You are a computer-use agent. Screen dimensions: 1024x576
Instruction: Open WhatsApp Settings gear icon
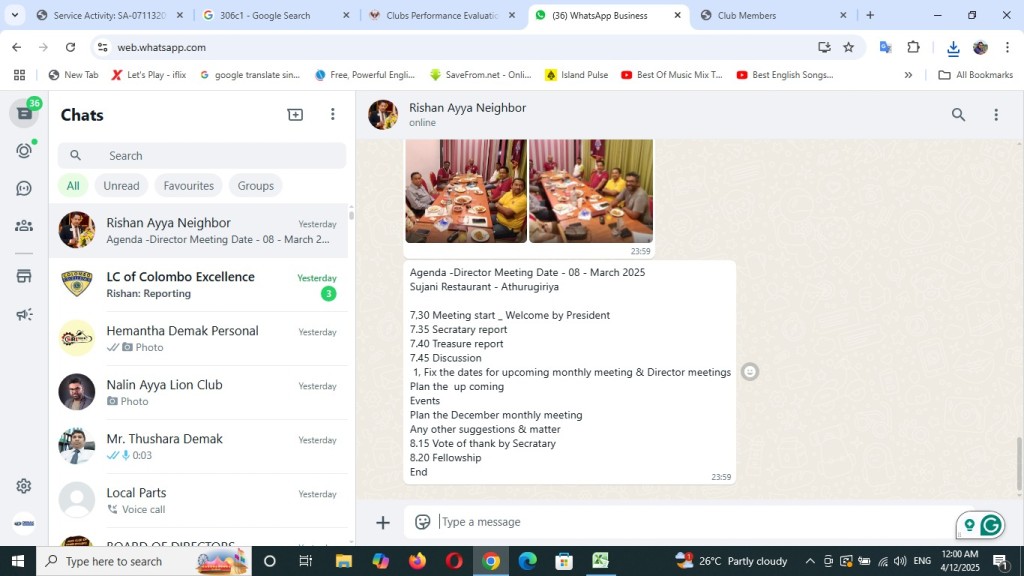point(24,486)
